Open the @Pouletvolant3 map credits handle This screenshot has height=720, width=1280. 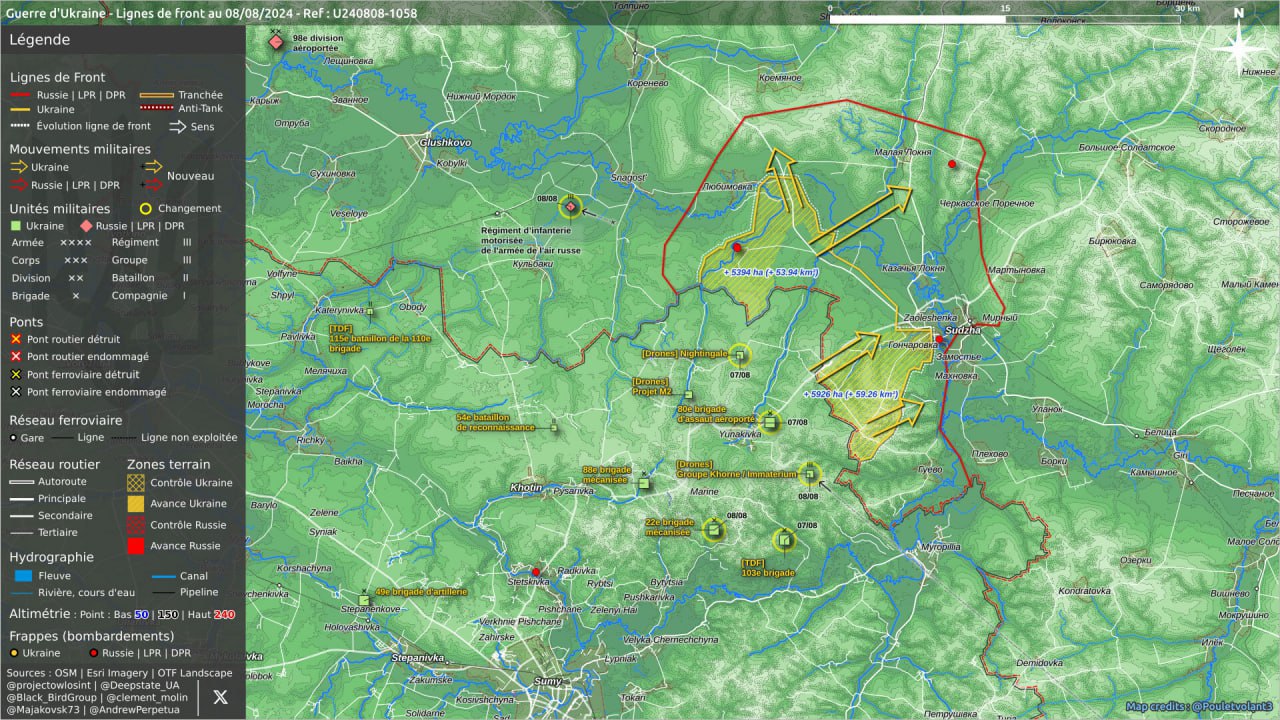pyautogui.click(x=1232, y=707)
